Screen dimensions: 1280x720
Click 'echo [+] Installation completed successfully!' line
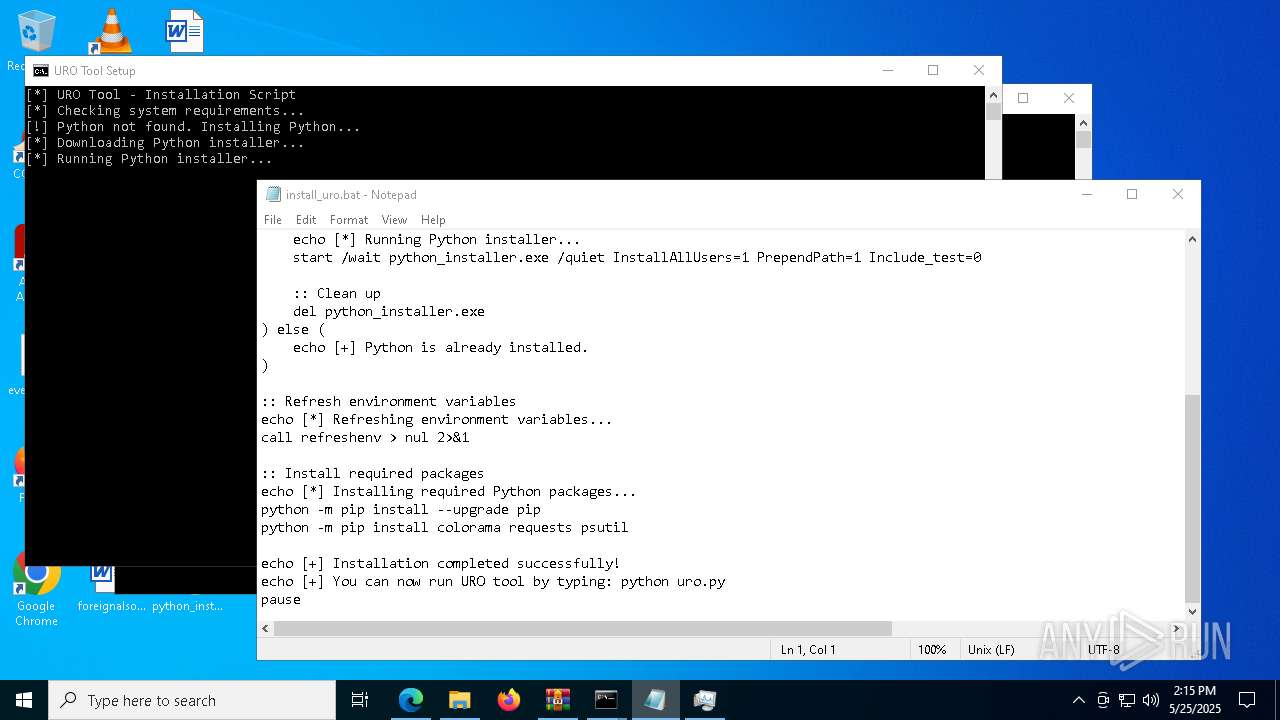(x=441, y=563)
